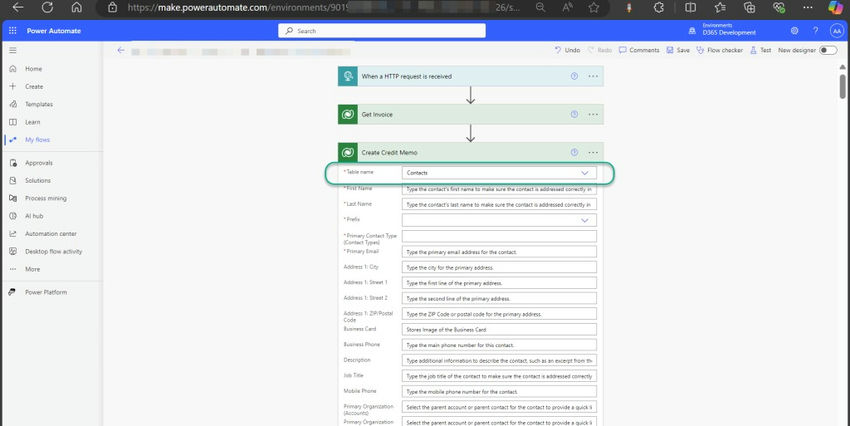Open help for HTTP request trigger
850x426 pixels.
coord(574,76)
